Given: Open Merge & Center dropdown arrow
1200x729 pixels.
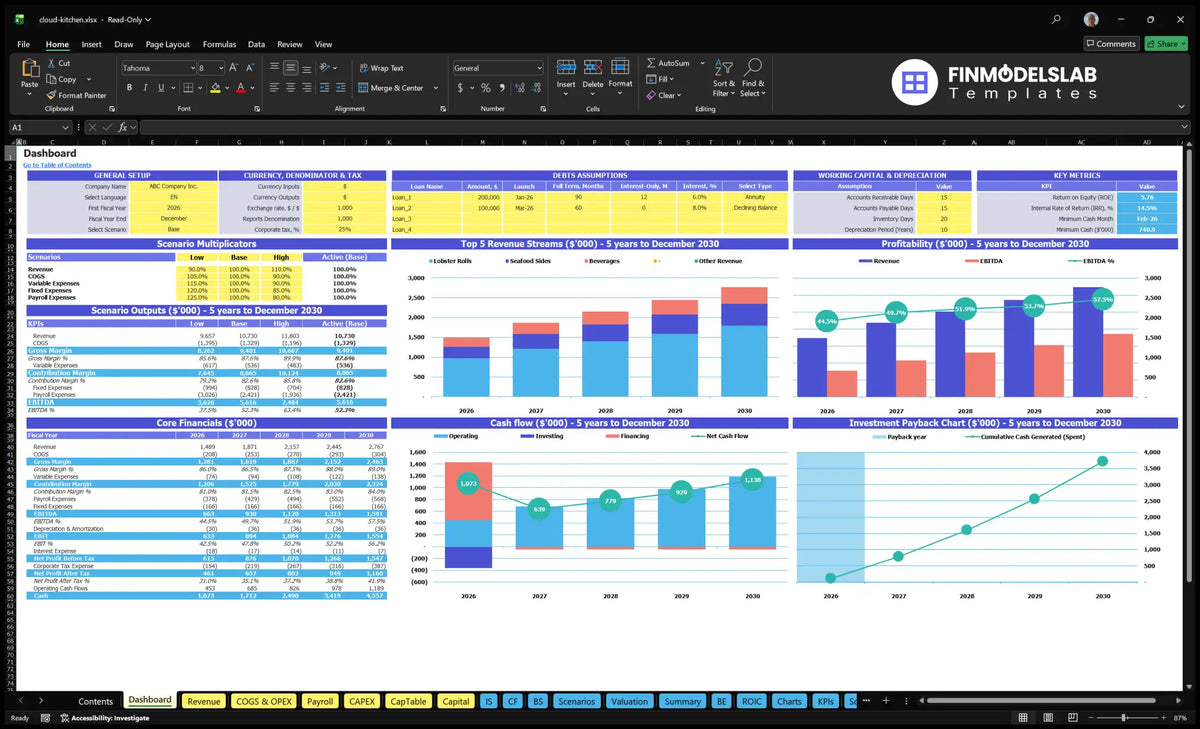Looking at the screenshot, I should [x=434, y=88].
